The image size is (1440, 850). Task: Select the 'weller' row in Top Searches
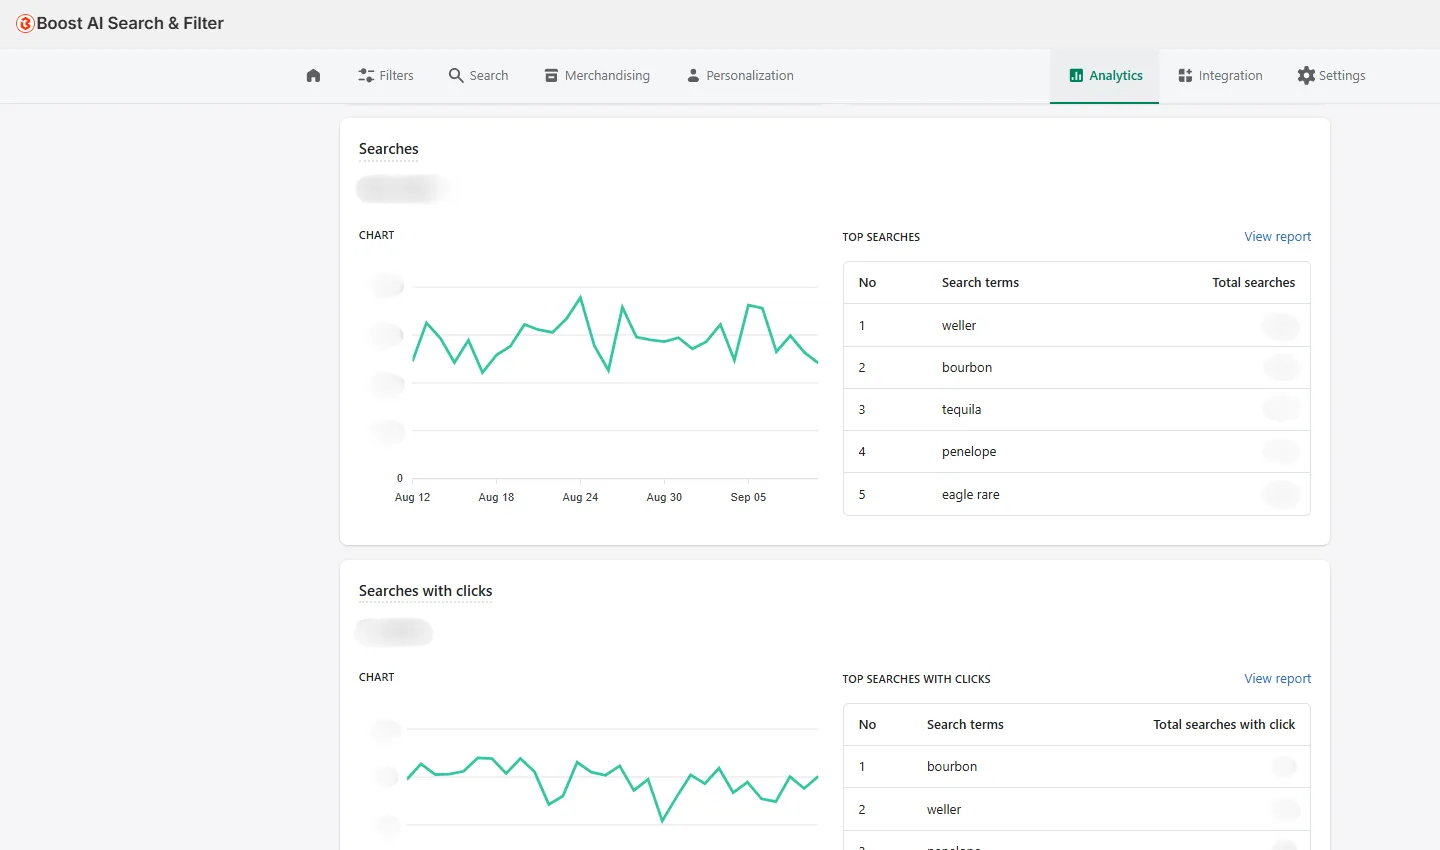click(x=1077, y=325)
